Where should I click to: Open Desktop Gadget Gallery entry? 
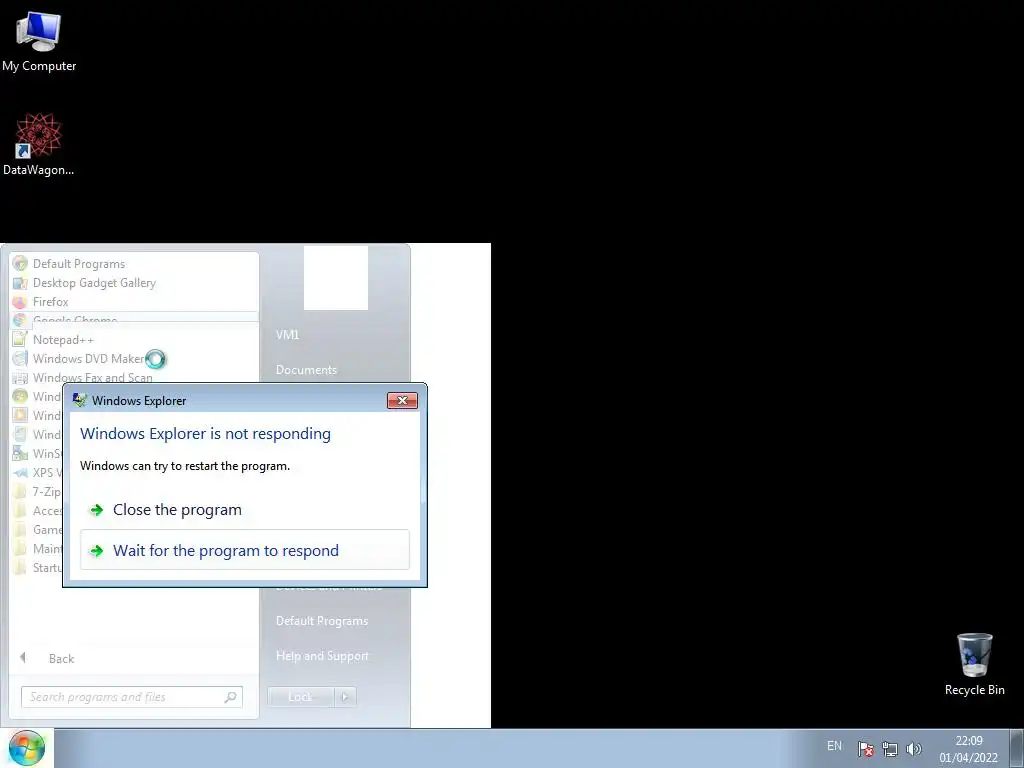[x=94, y=283]
